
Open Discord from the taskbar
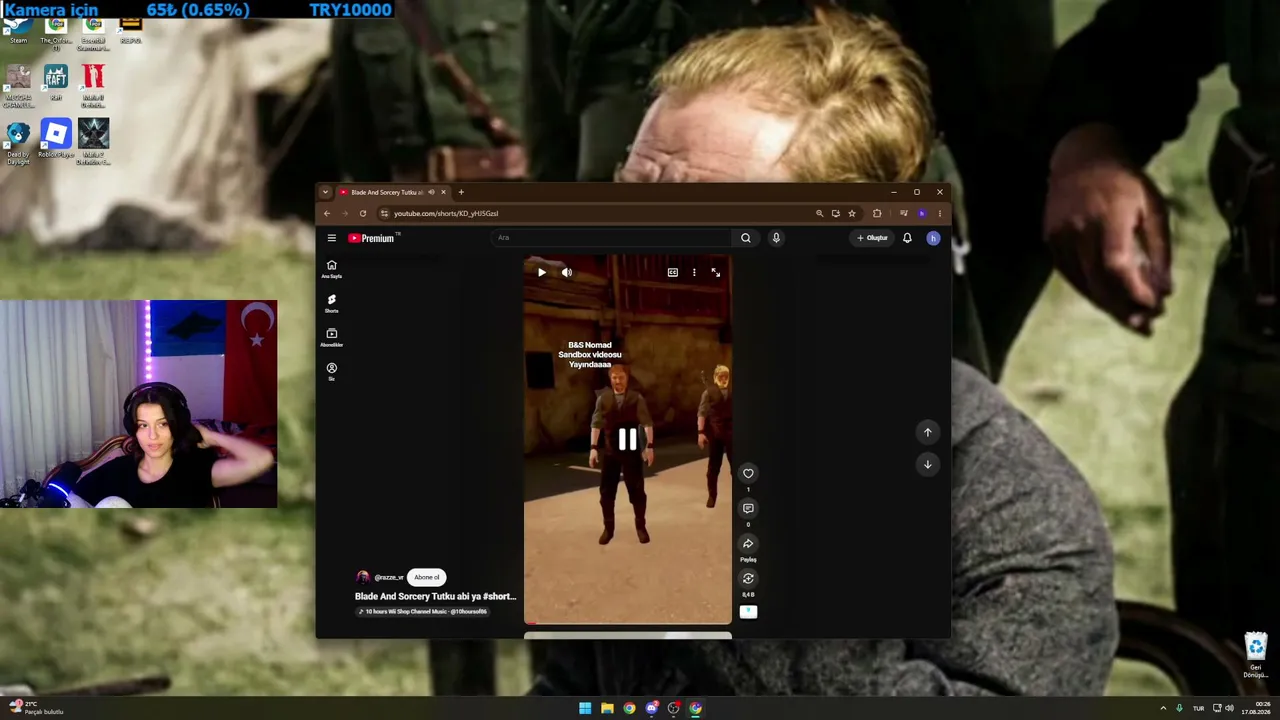click(651, 708)
